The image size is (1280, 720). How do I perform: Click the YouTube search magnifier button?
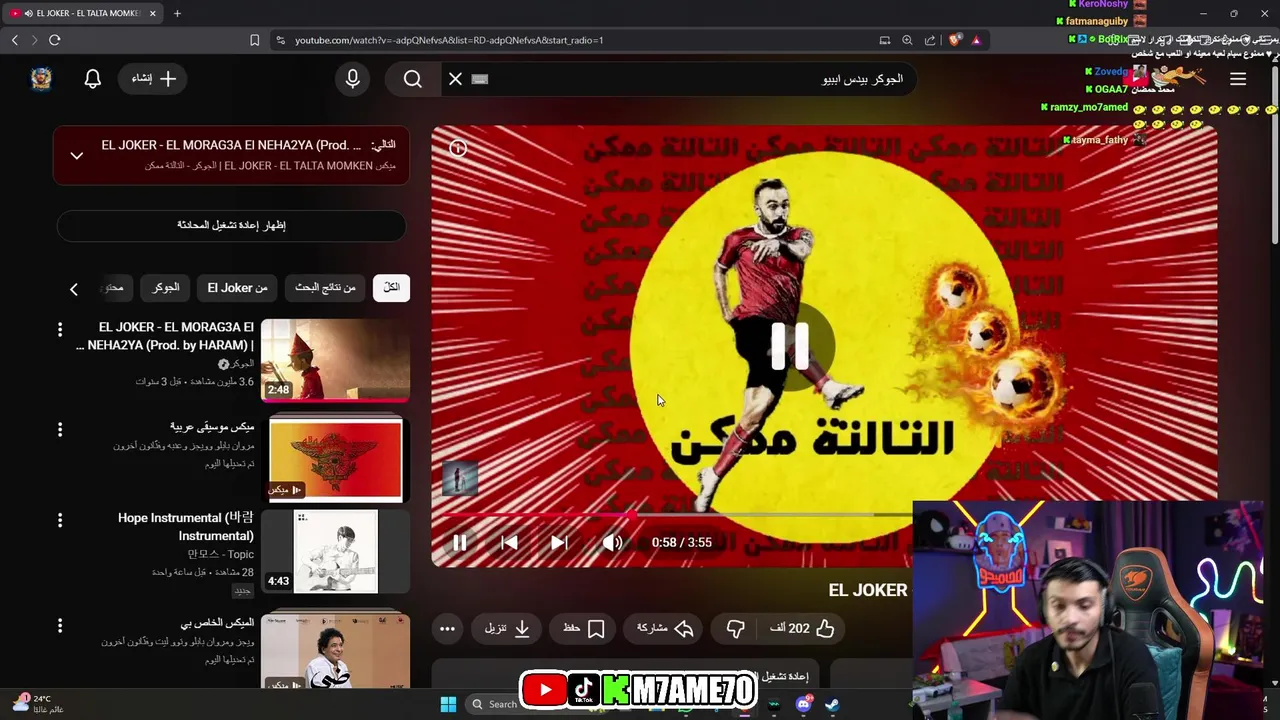(413, 79)
